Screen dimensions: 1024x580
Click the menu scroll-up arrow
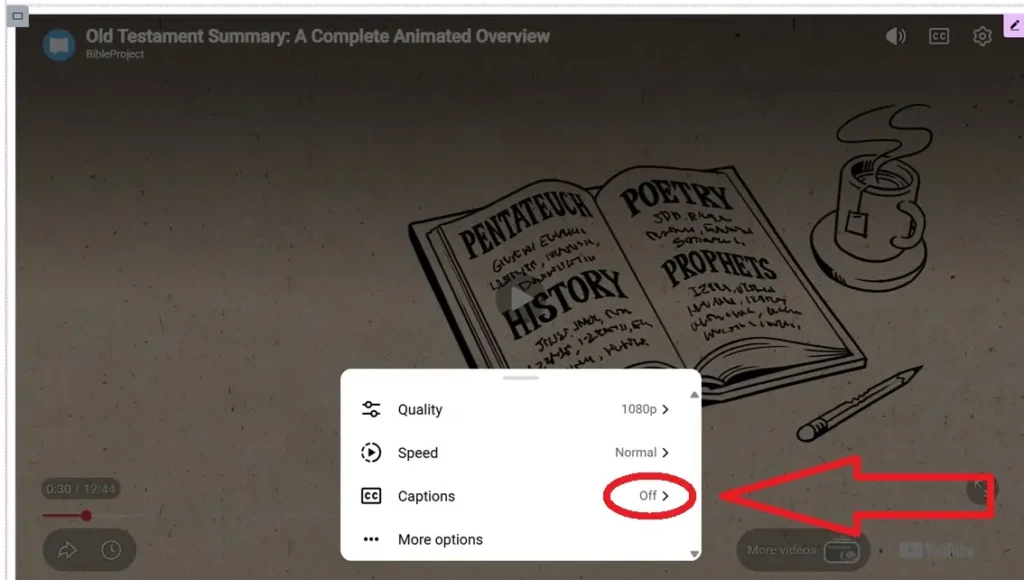click(x=694, y=395)
